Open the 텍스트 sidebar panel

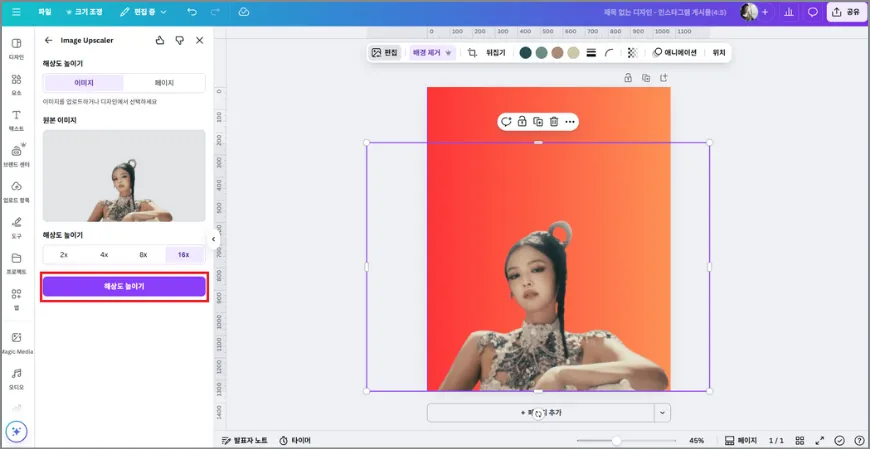pos(17,120)
